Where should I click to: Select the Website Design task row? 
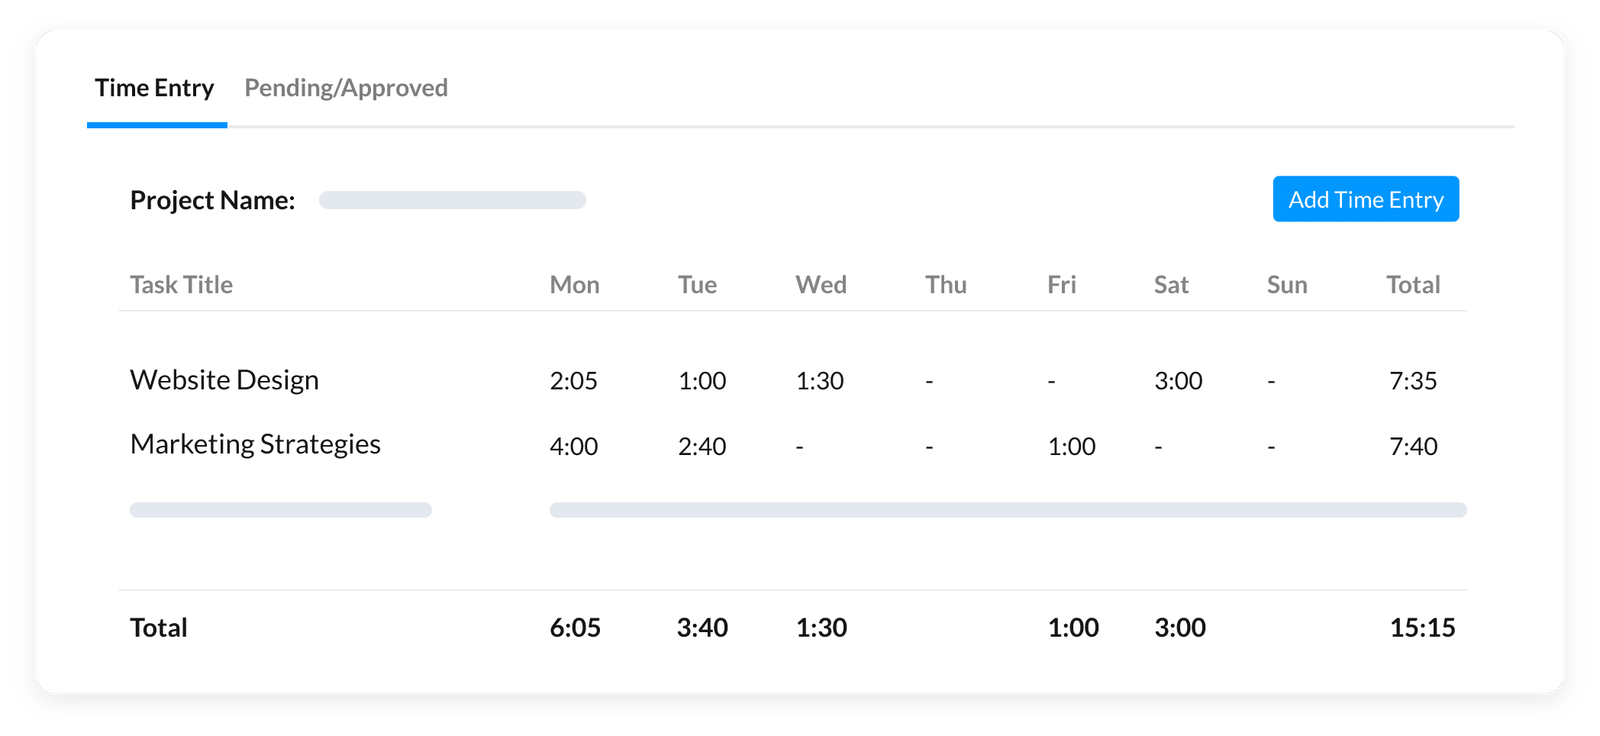click(224, 380)
